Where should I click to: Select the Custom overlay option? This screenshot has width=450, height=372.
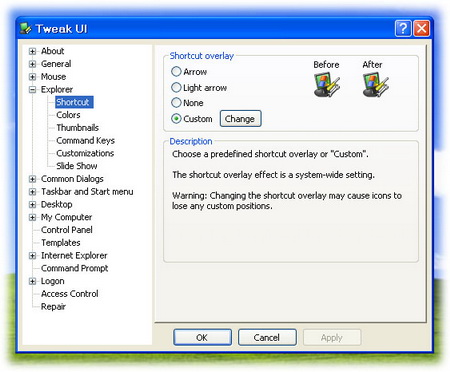(x=176, y=119)
